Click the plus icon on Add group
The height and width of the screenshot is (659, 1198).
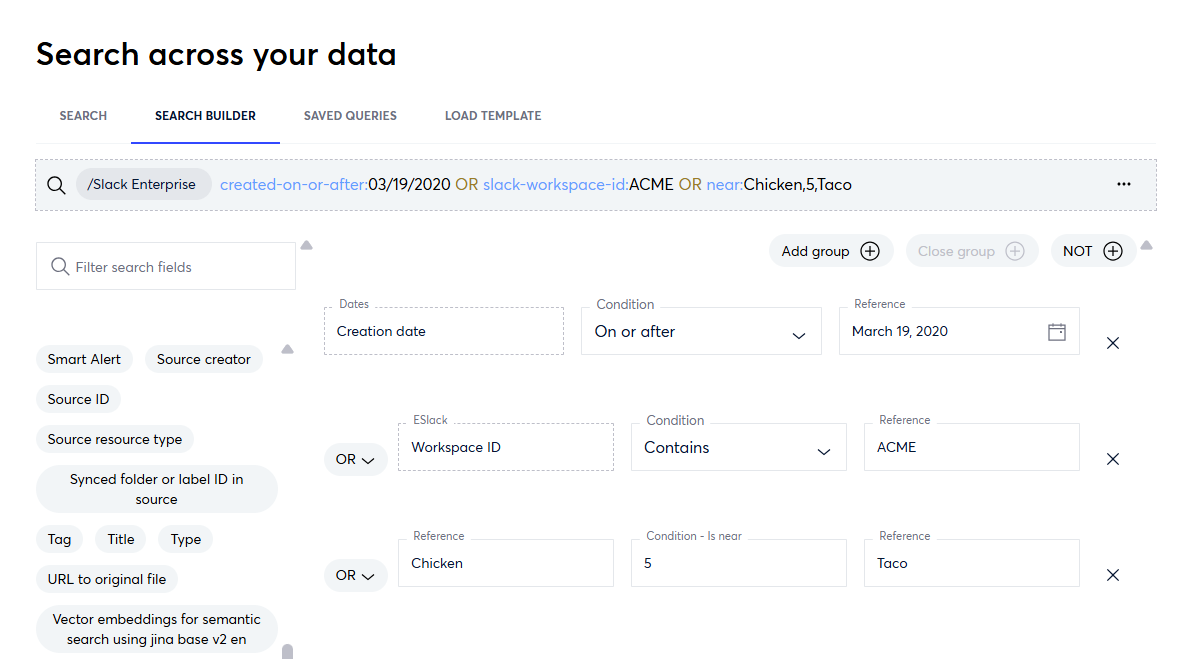[869, 252]
